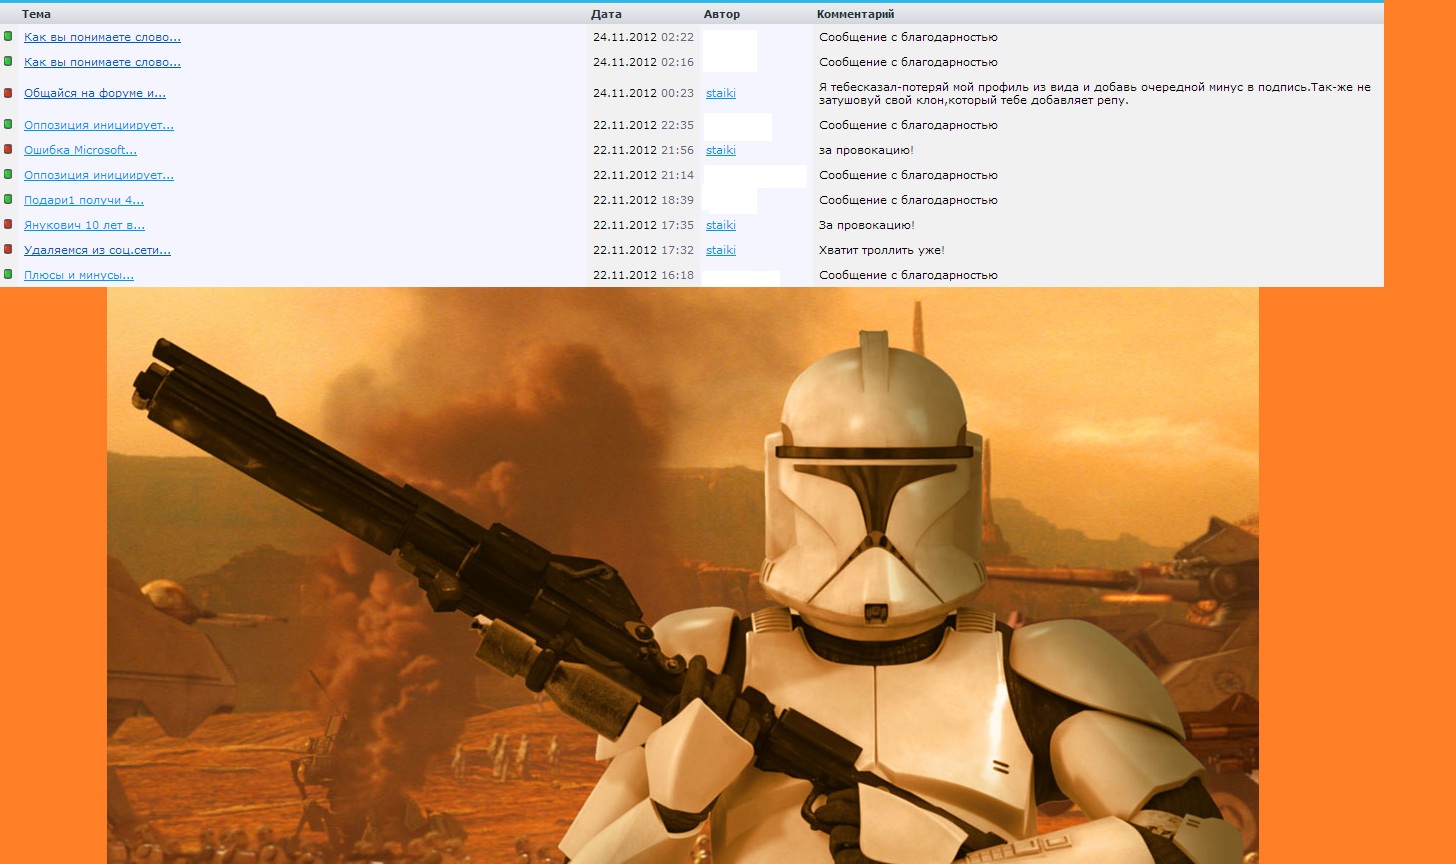The width and height of the screenshot is (1456, 864).
Task: Click 'Сообщение с благодарностью' in the 'Подари1' row
Action: click(x=908, y=200)
